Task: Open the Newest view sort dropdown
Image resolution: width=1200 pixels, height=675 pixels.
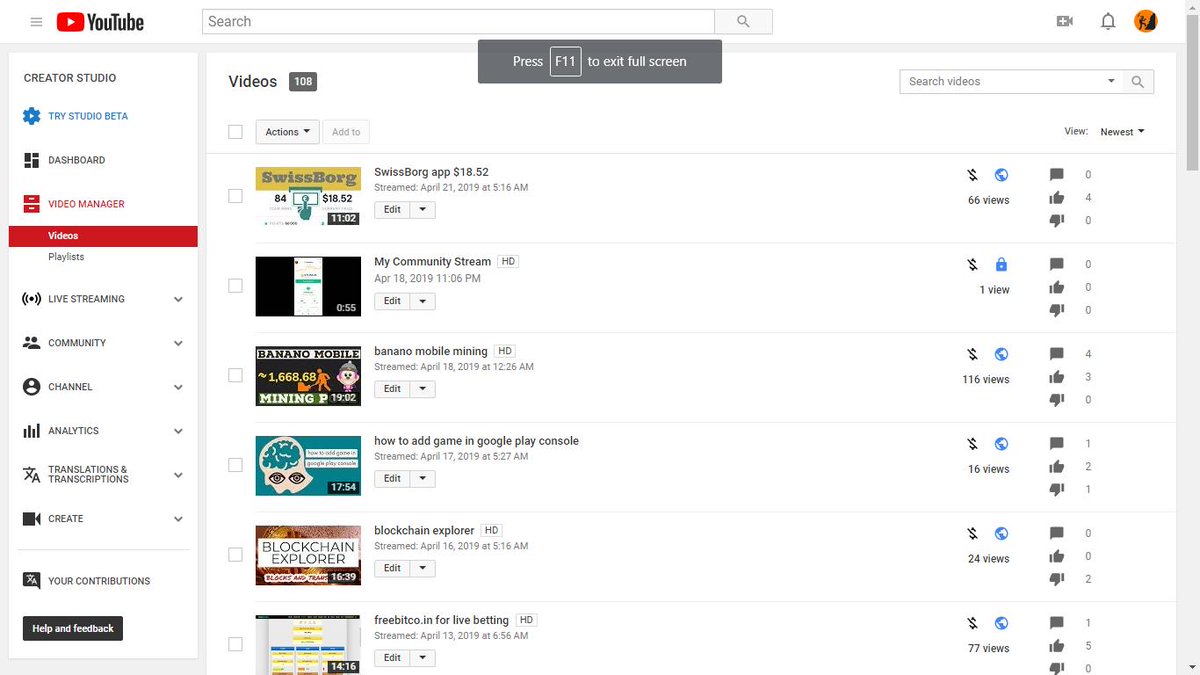Action: click(x=1122, y=132)
